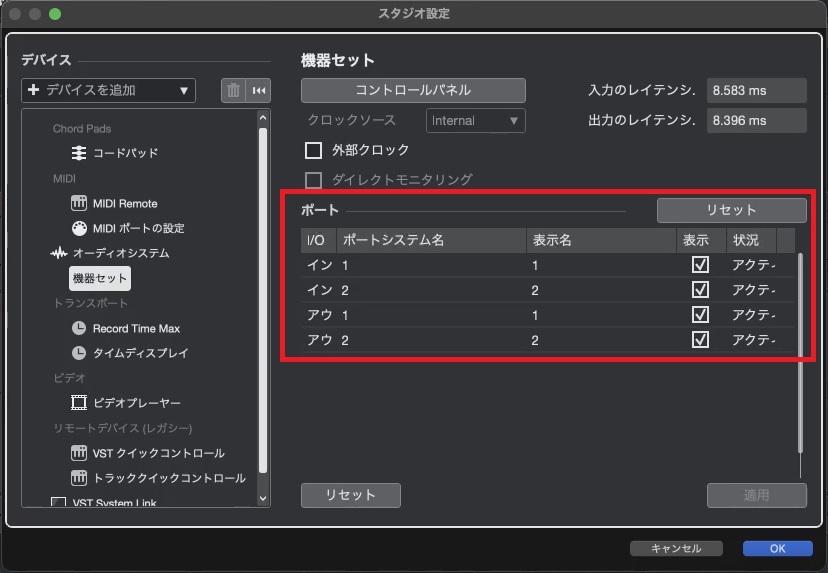Click the コントロールパネル button
The height and width of the screenshot is (573, 828).
(x=413, y=90)
